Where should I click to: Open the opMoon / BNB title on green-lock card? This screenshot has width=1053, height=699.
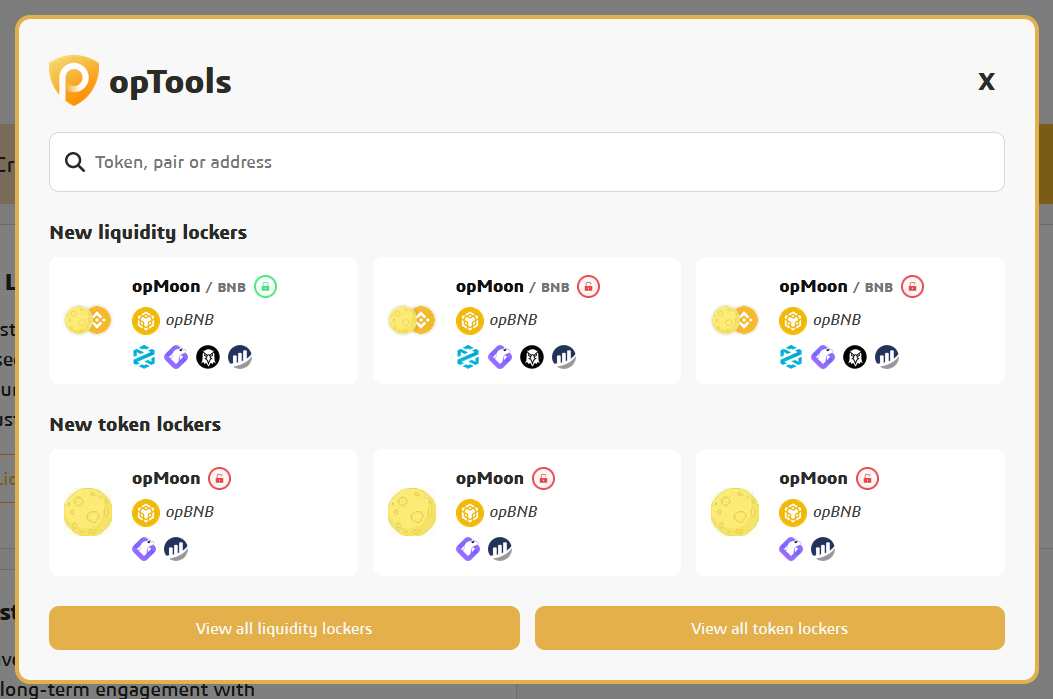click(189, 287)
